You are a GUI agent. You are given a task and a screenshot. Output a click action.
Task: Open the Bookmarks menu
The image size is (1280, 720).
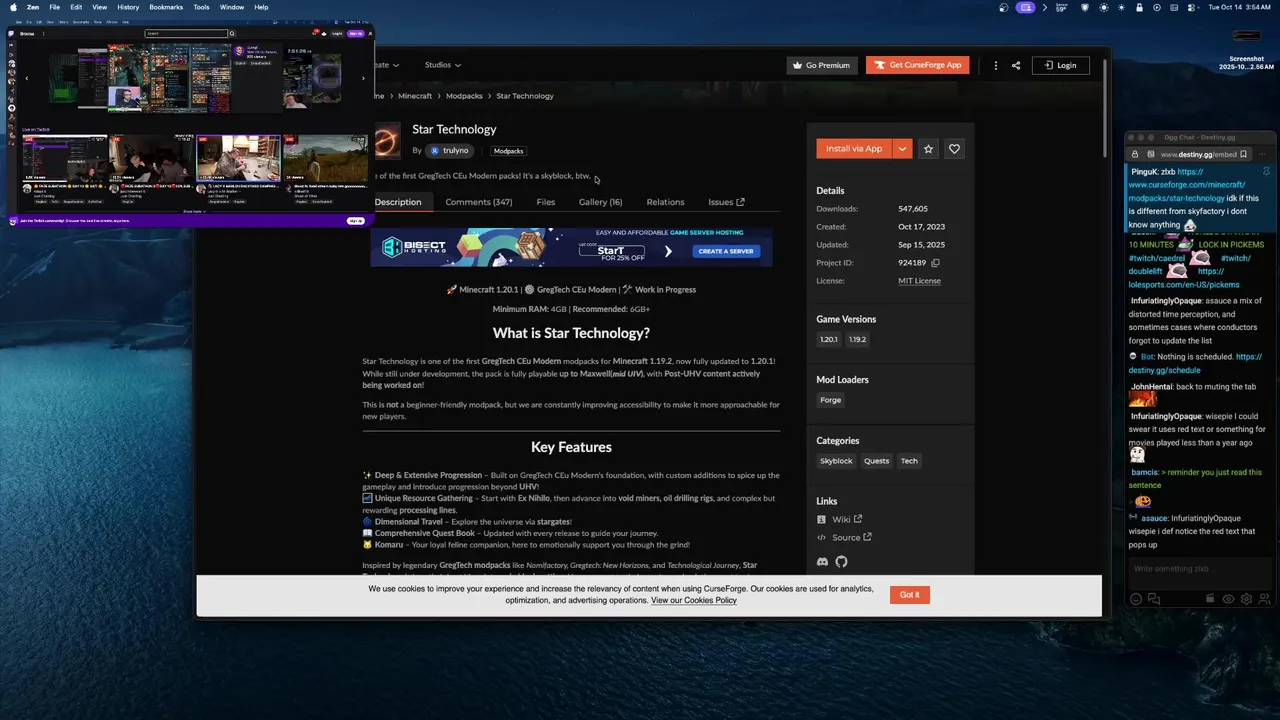pos(166,7)
